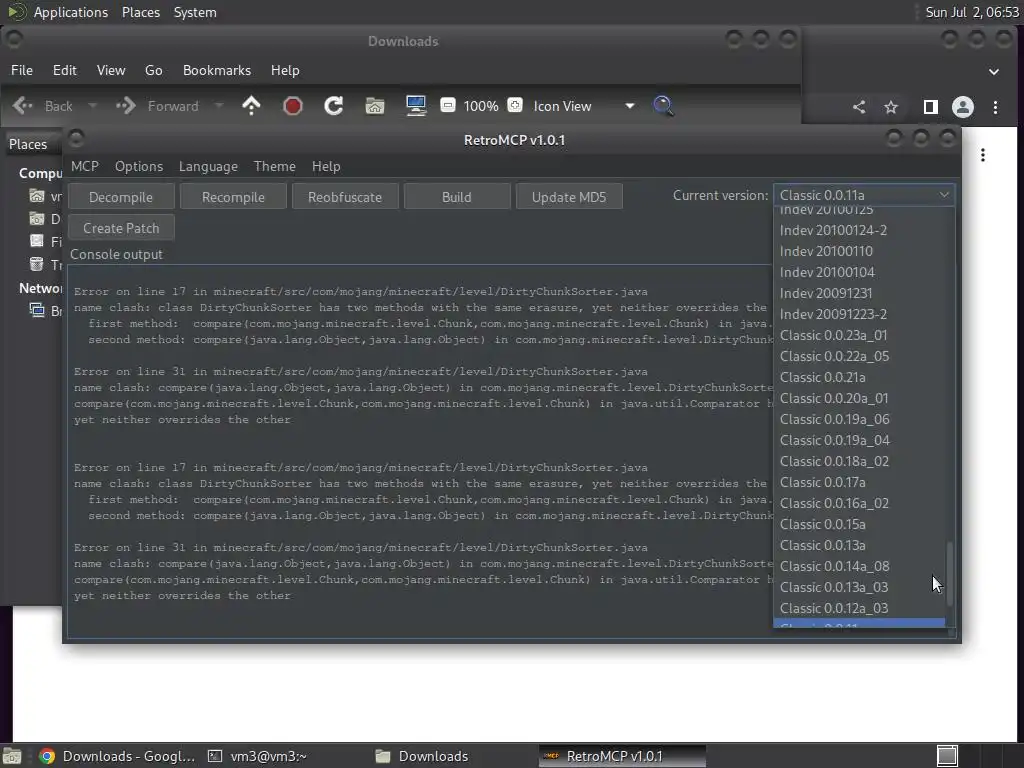This screenshot has height=768, width=1024.
Task: Select Indev 20100110 from version list
Action: (x=859, y=251)
